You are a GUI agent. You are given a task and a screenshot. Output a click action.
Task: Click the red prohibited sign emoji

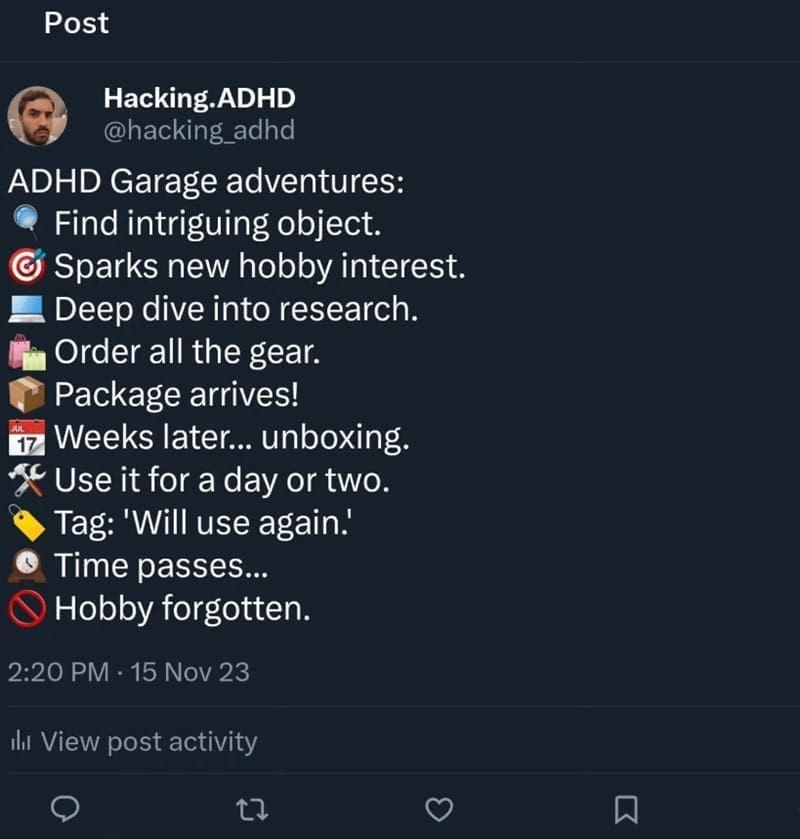[27, 608]
